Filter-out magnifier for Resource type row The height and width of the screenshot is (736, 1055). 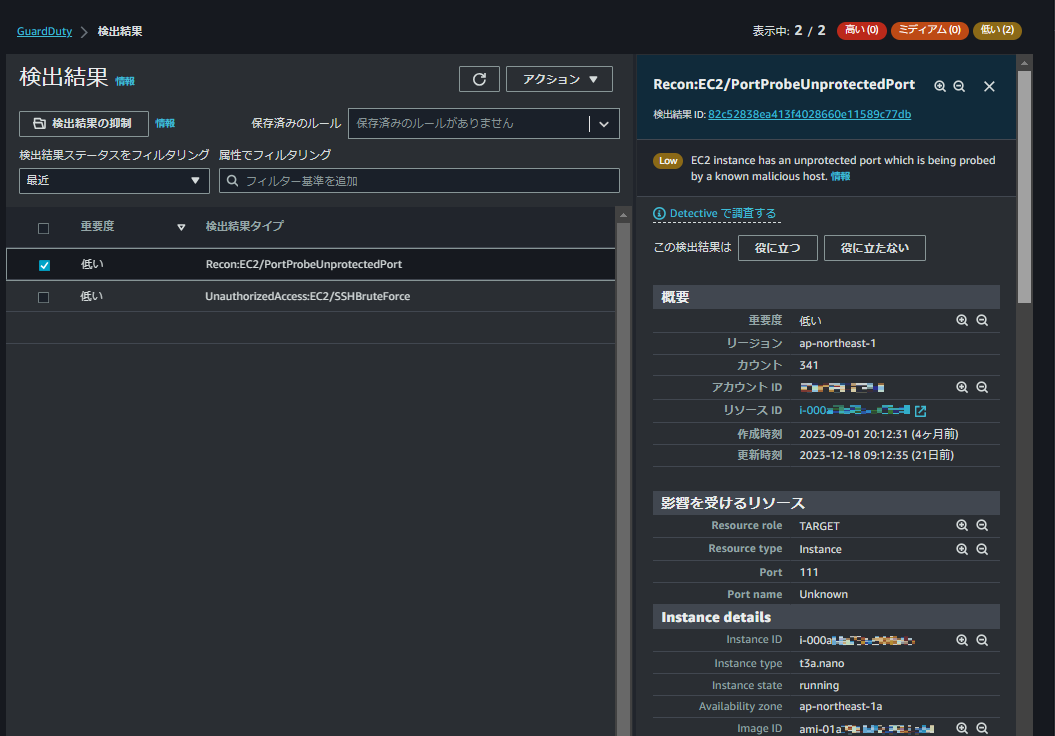click(x=982, y=549)
